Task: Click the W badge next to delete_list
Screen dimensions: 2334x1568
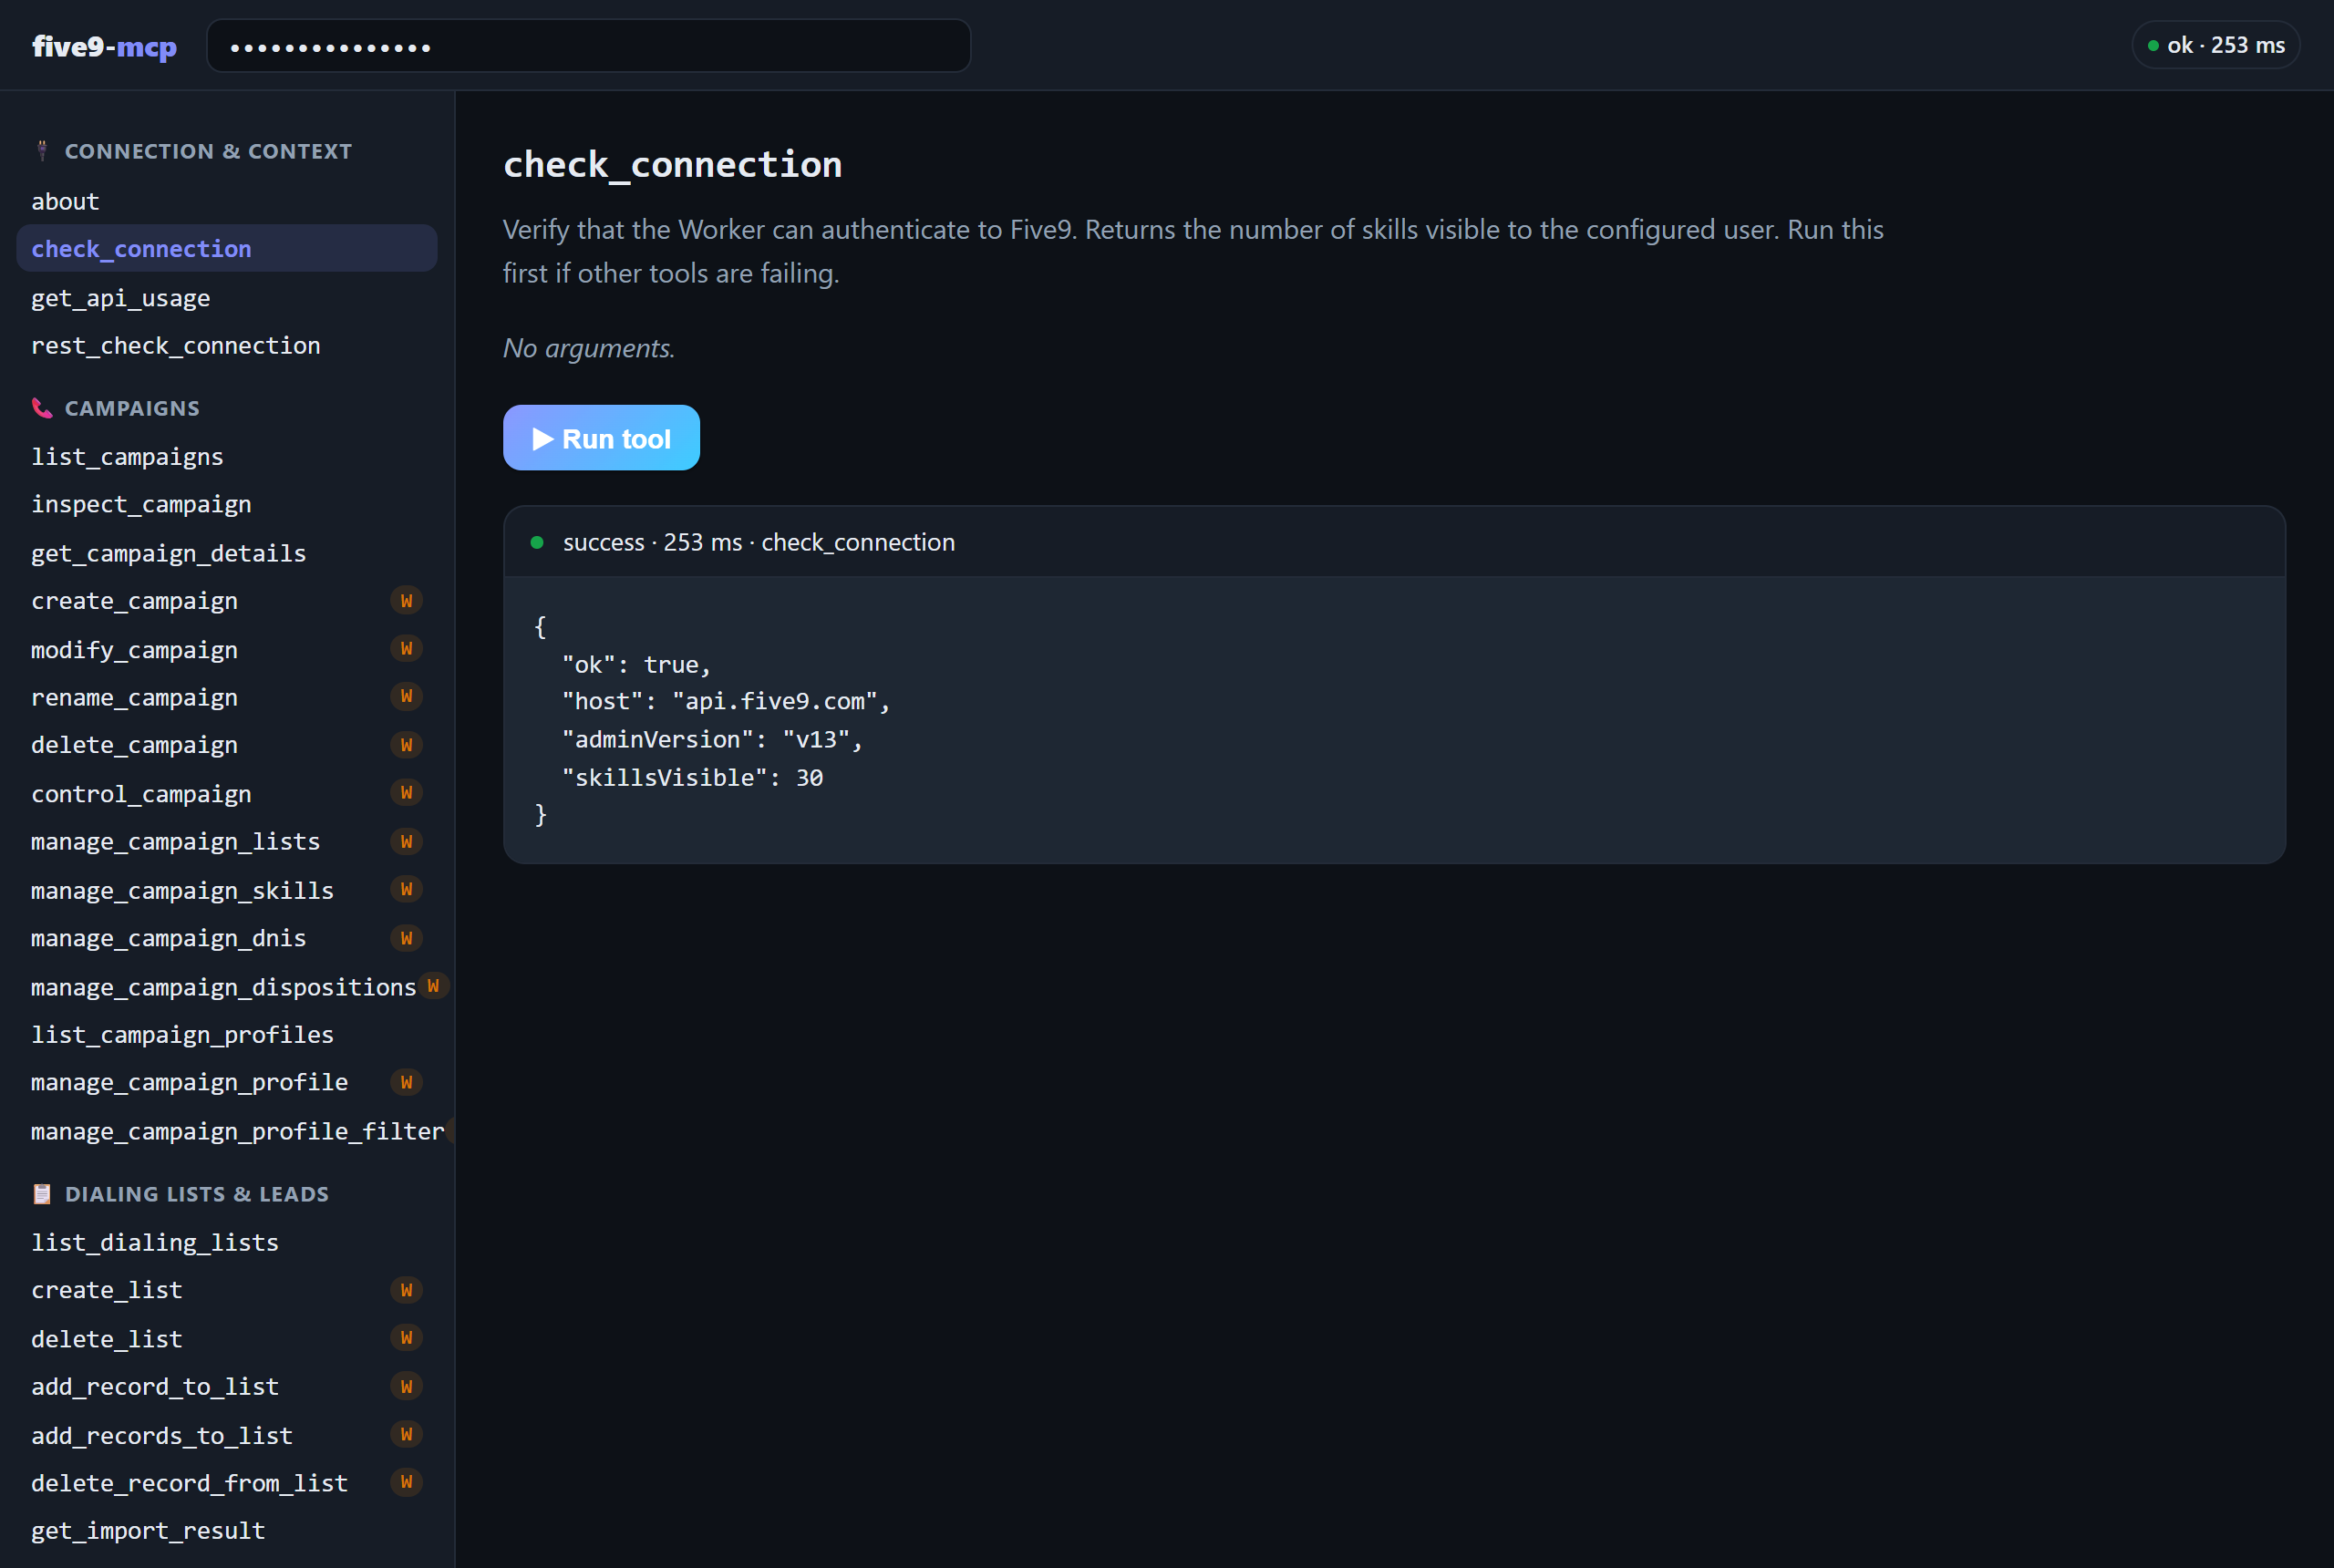Action: tap(406, 1338)
